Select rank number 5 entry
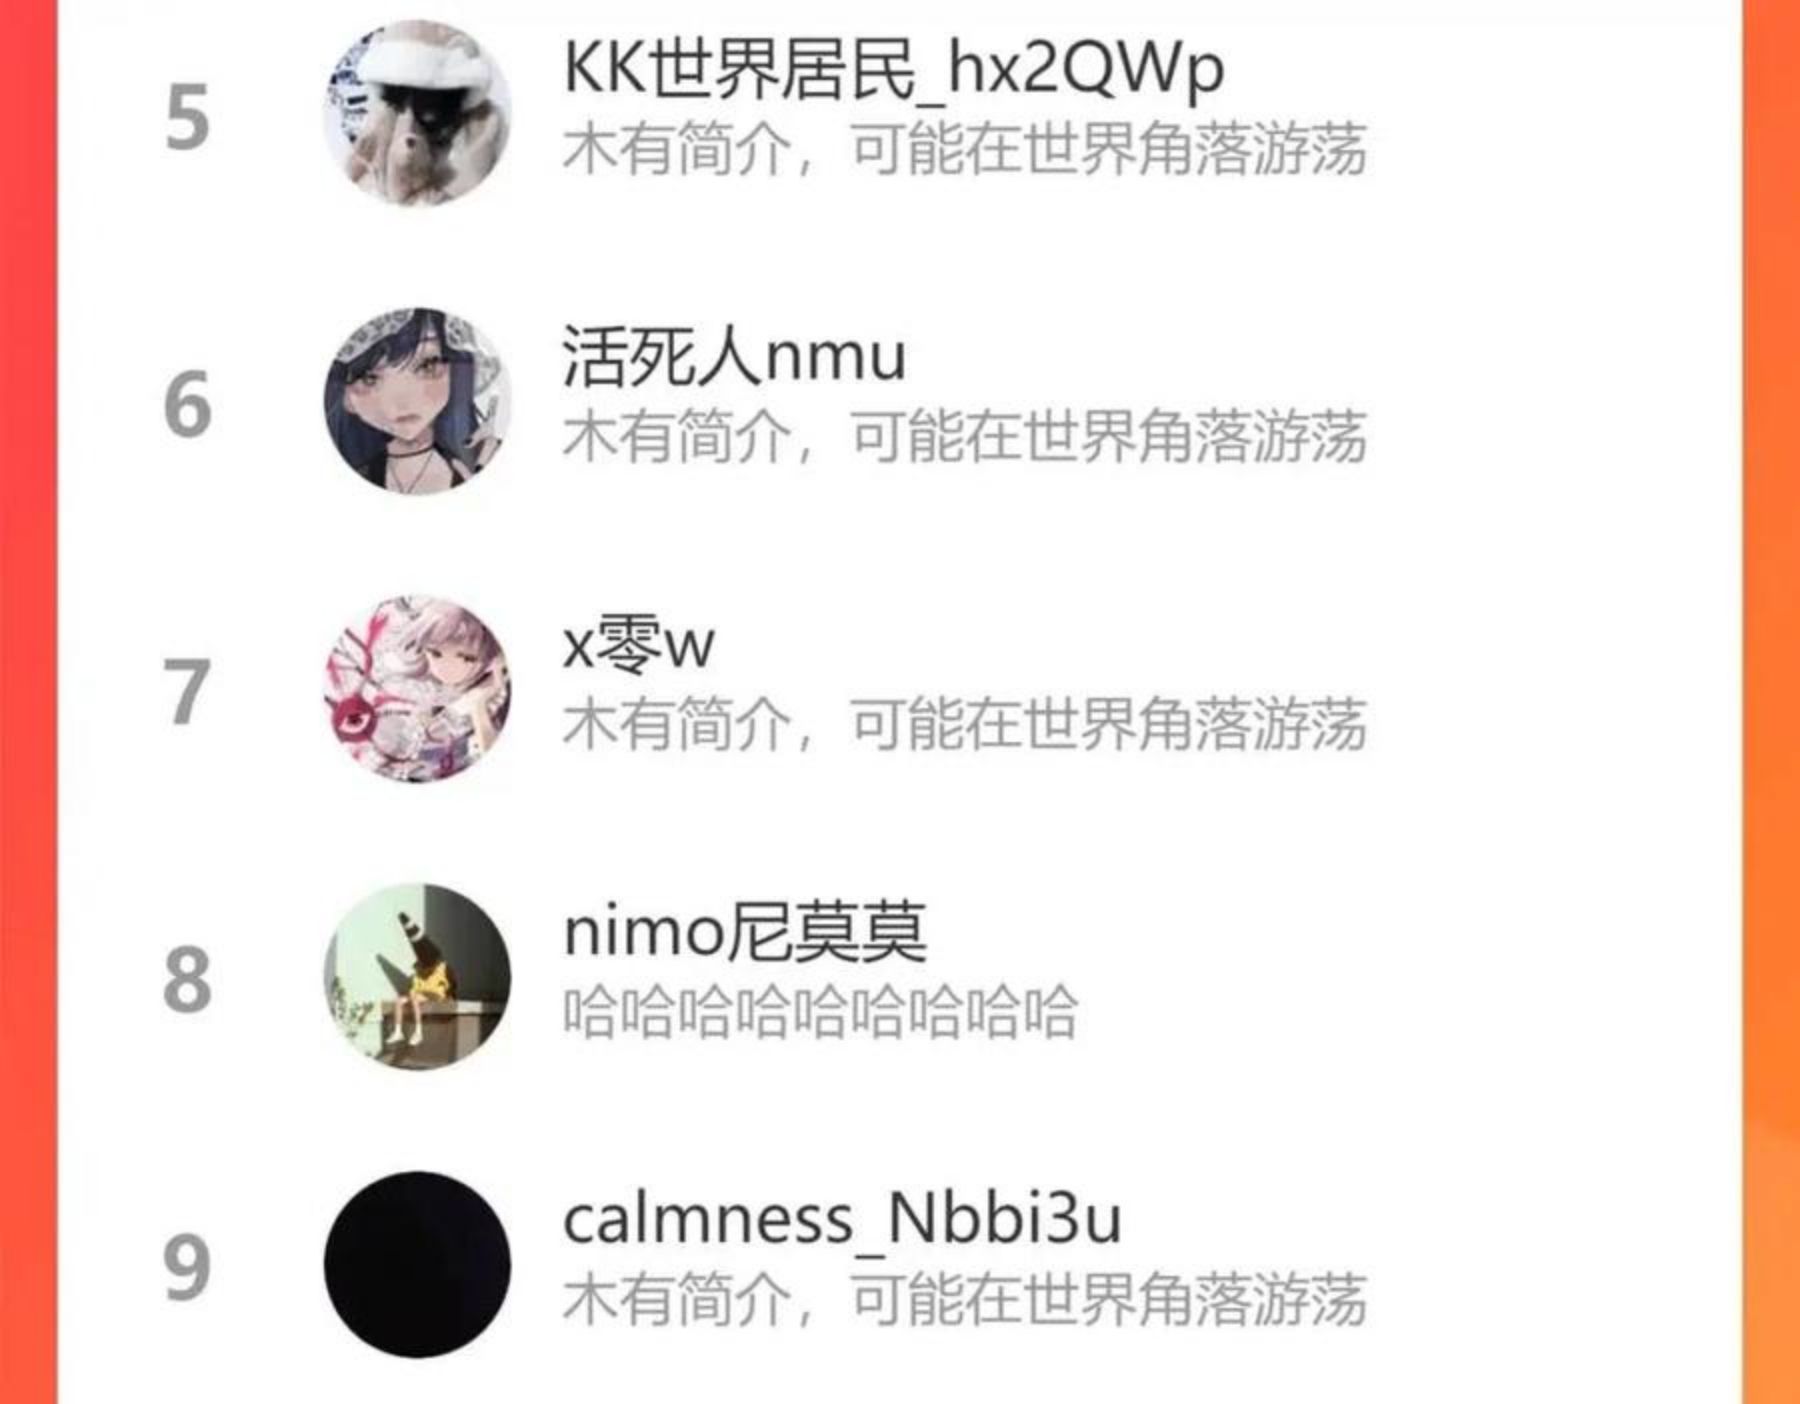Screen dimensions: 1800x1404 (x=188, y=118)
